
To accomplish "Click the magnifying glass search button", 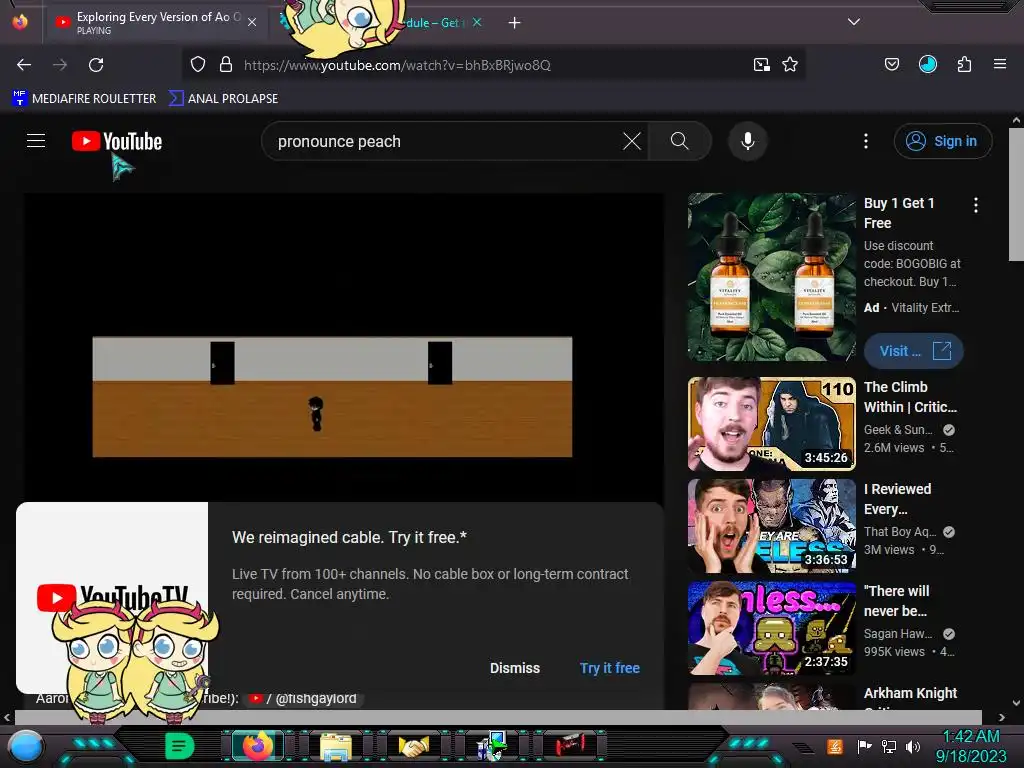I will [x=679, y=141].
